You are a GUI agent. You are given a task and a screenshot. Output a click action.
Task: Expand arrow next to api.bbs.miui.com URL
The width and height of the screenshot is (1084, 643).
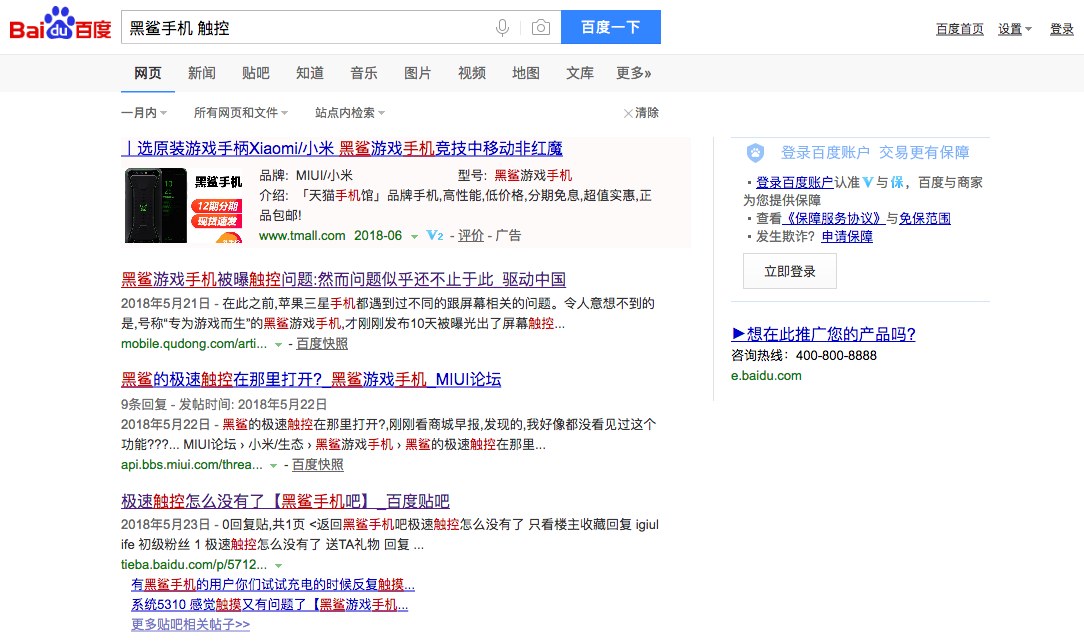(x=273, y=465)
